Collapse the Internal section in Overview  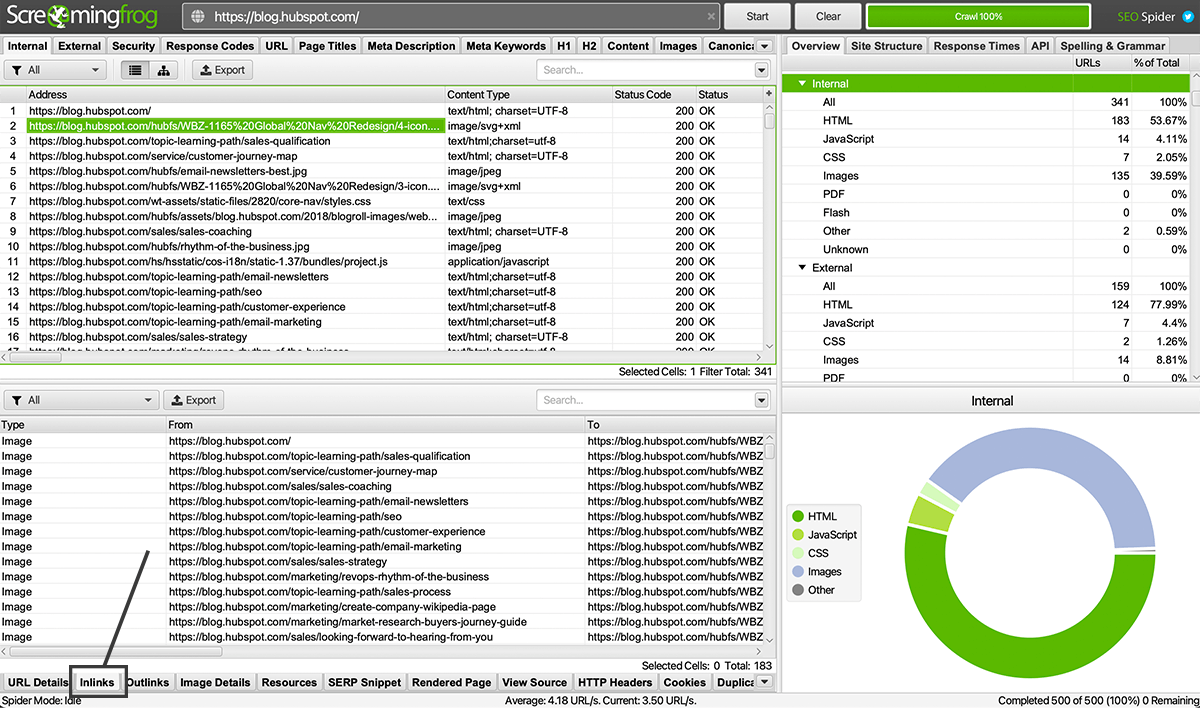[801, 84]
